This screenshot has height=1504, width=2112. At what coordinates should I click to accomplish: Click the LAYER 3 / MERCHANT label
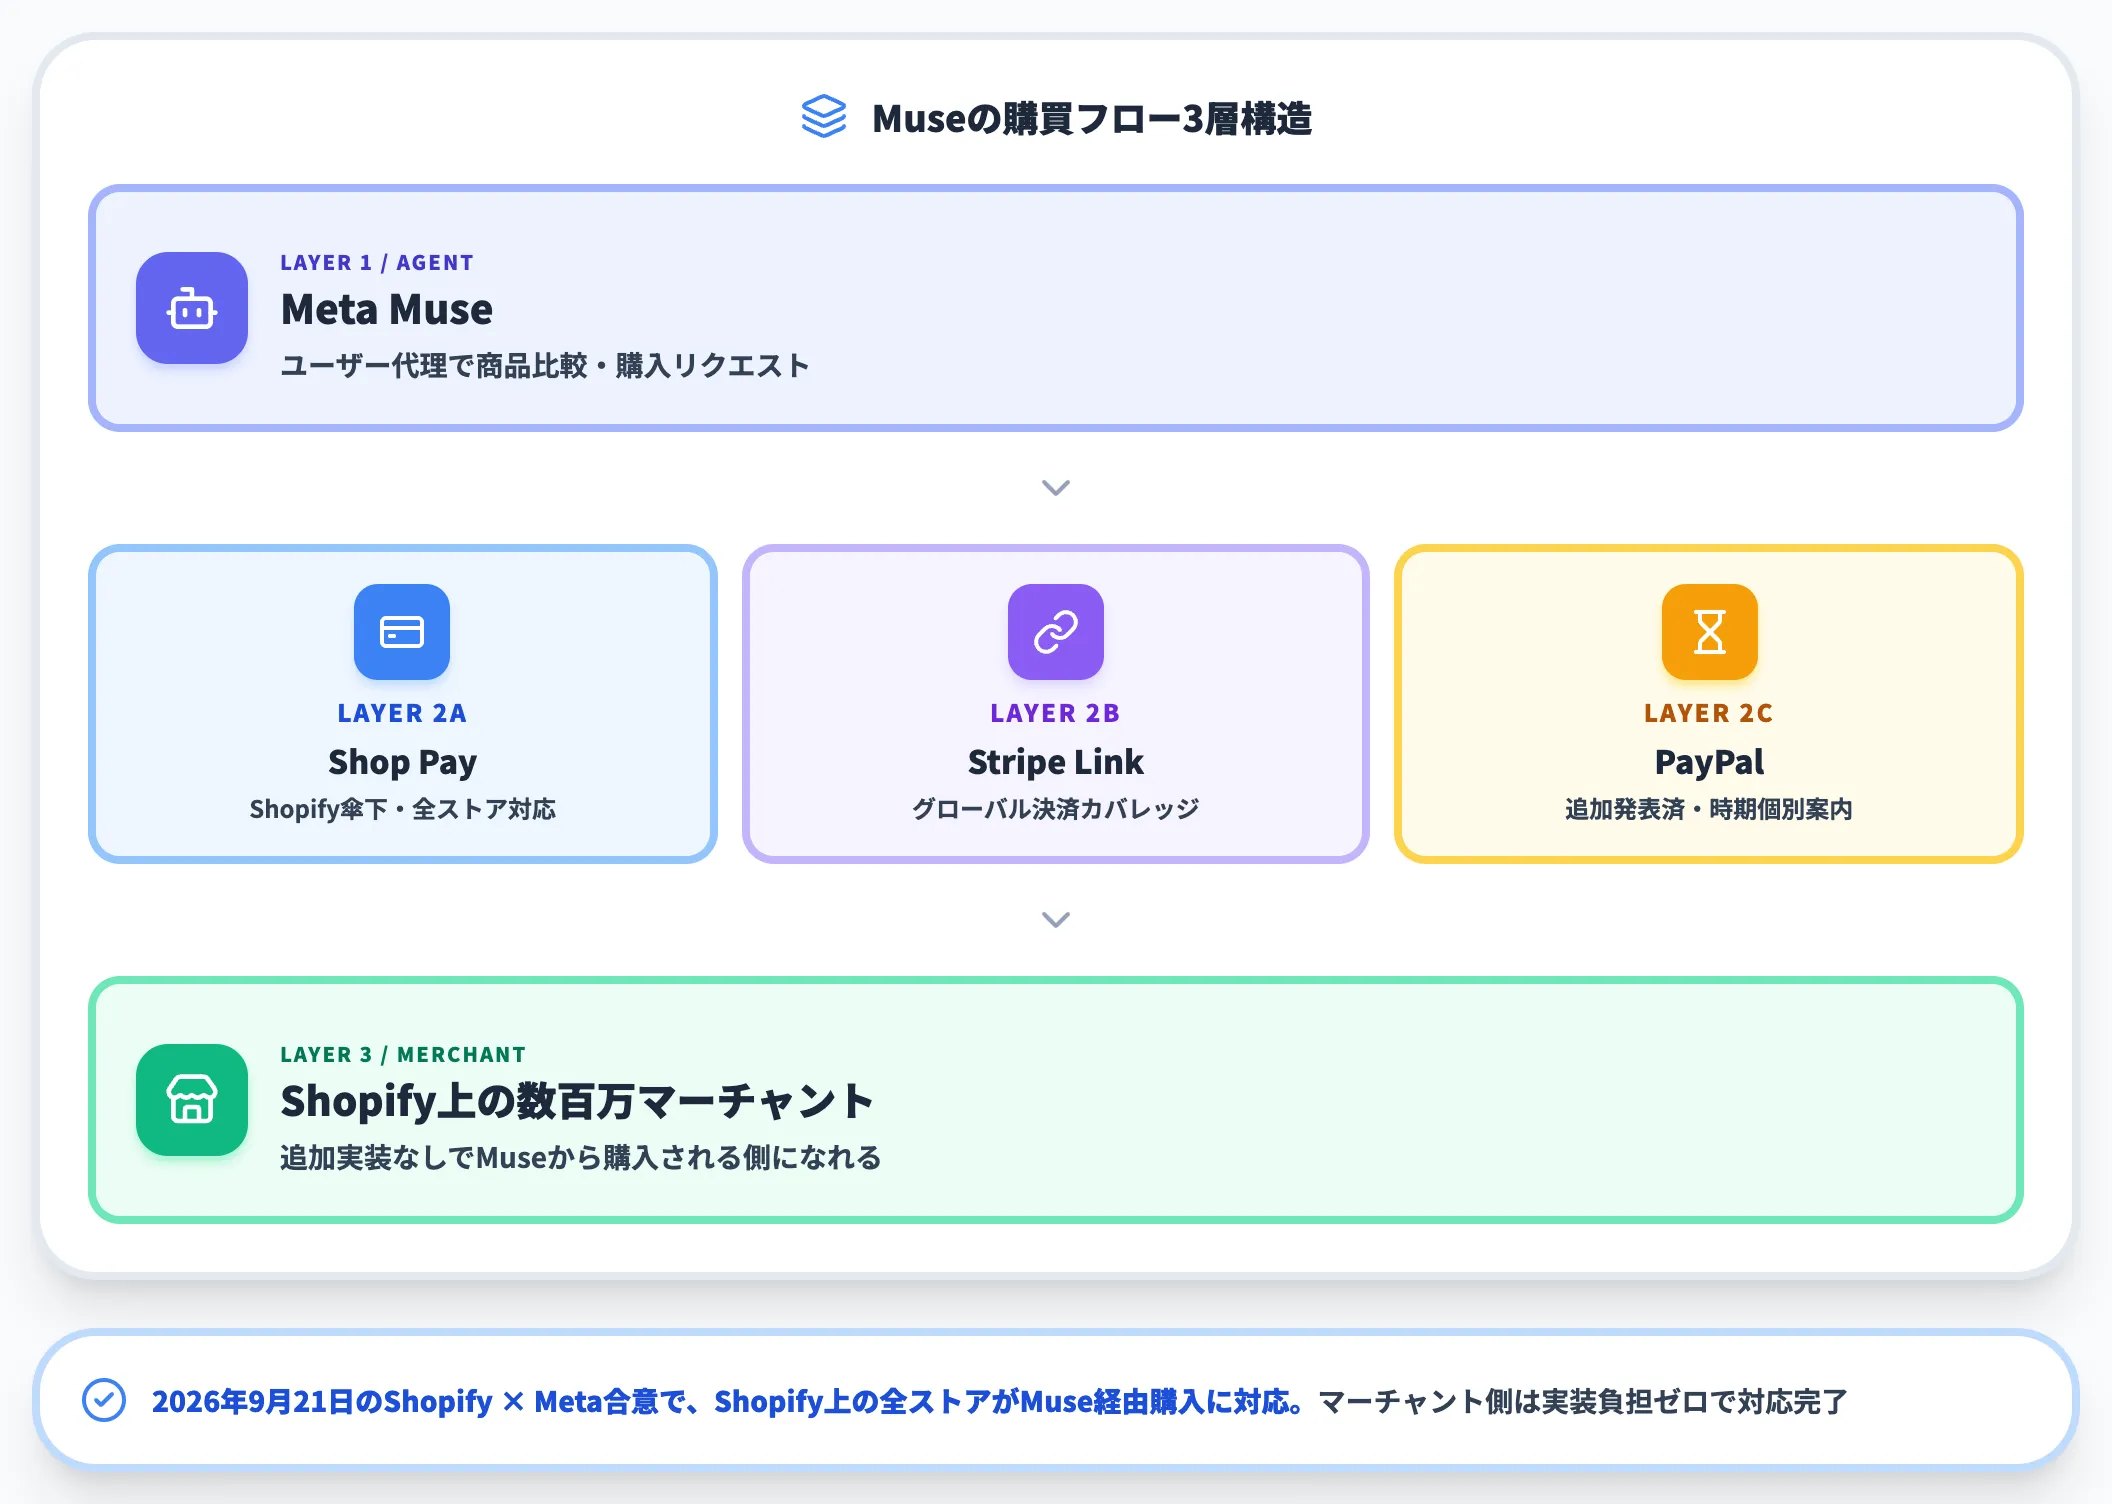click(403, 1055)
